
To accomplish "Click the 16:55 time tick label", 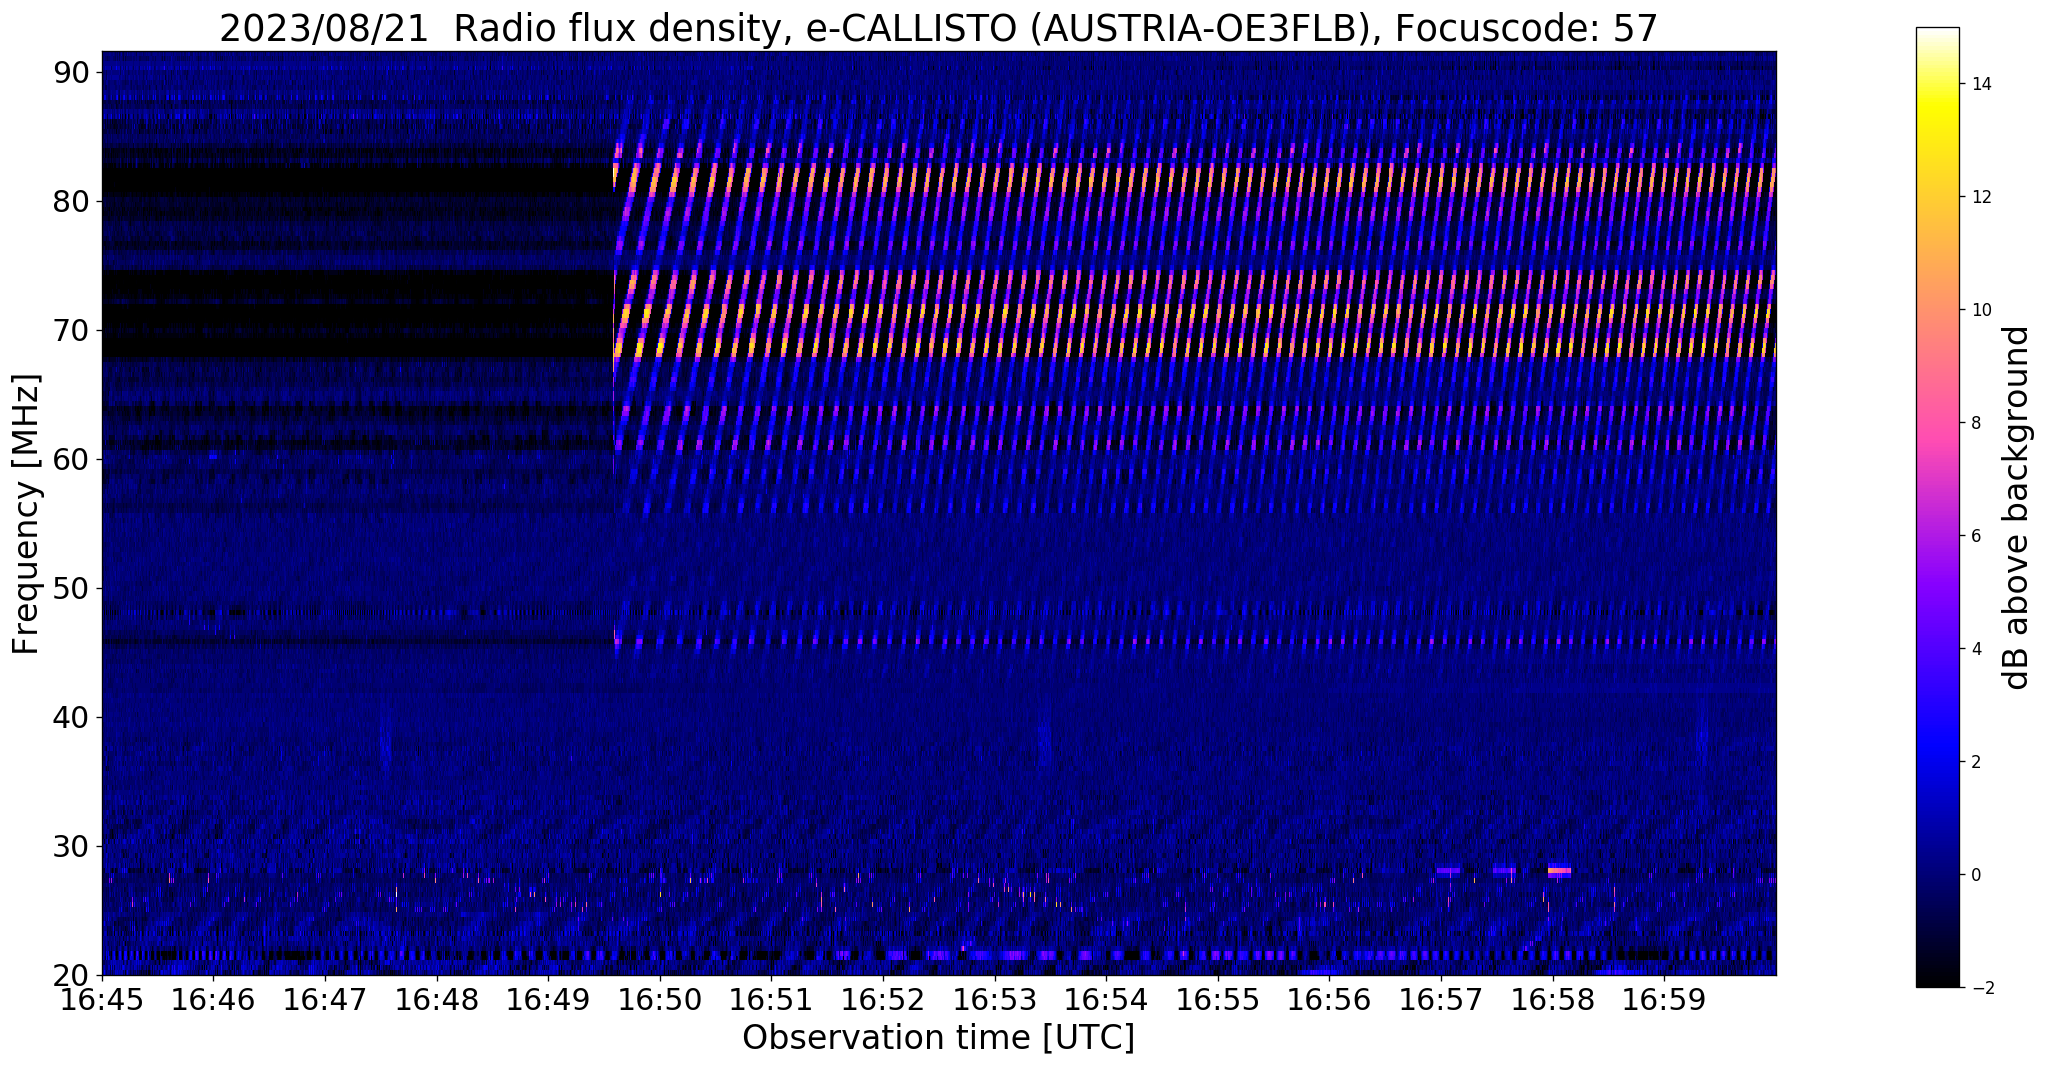I will click(1218, 999).
